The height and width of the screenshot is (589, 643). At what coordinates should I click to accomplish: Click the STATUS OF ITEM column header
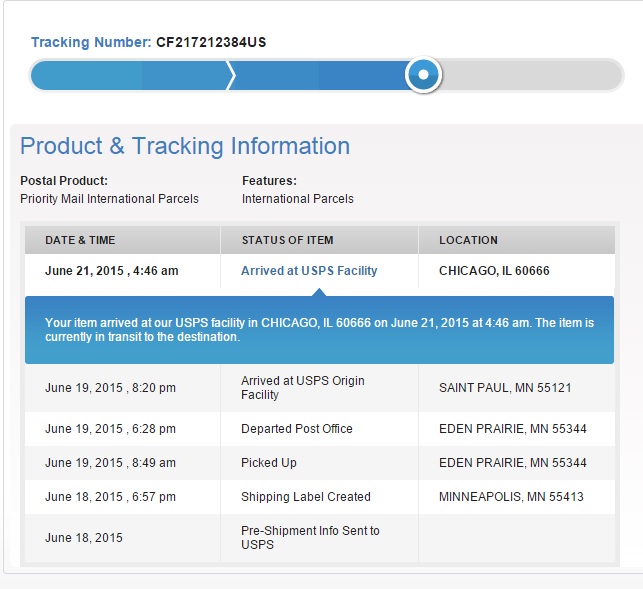pos(287,240)
